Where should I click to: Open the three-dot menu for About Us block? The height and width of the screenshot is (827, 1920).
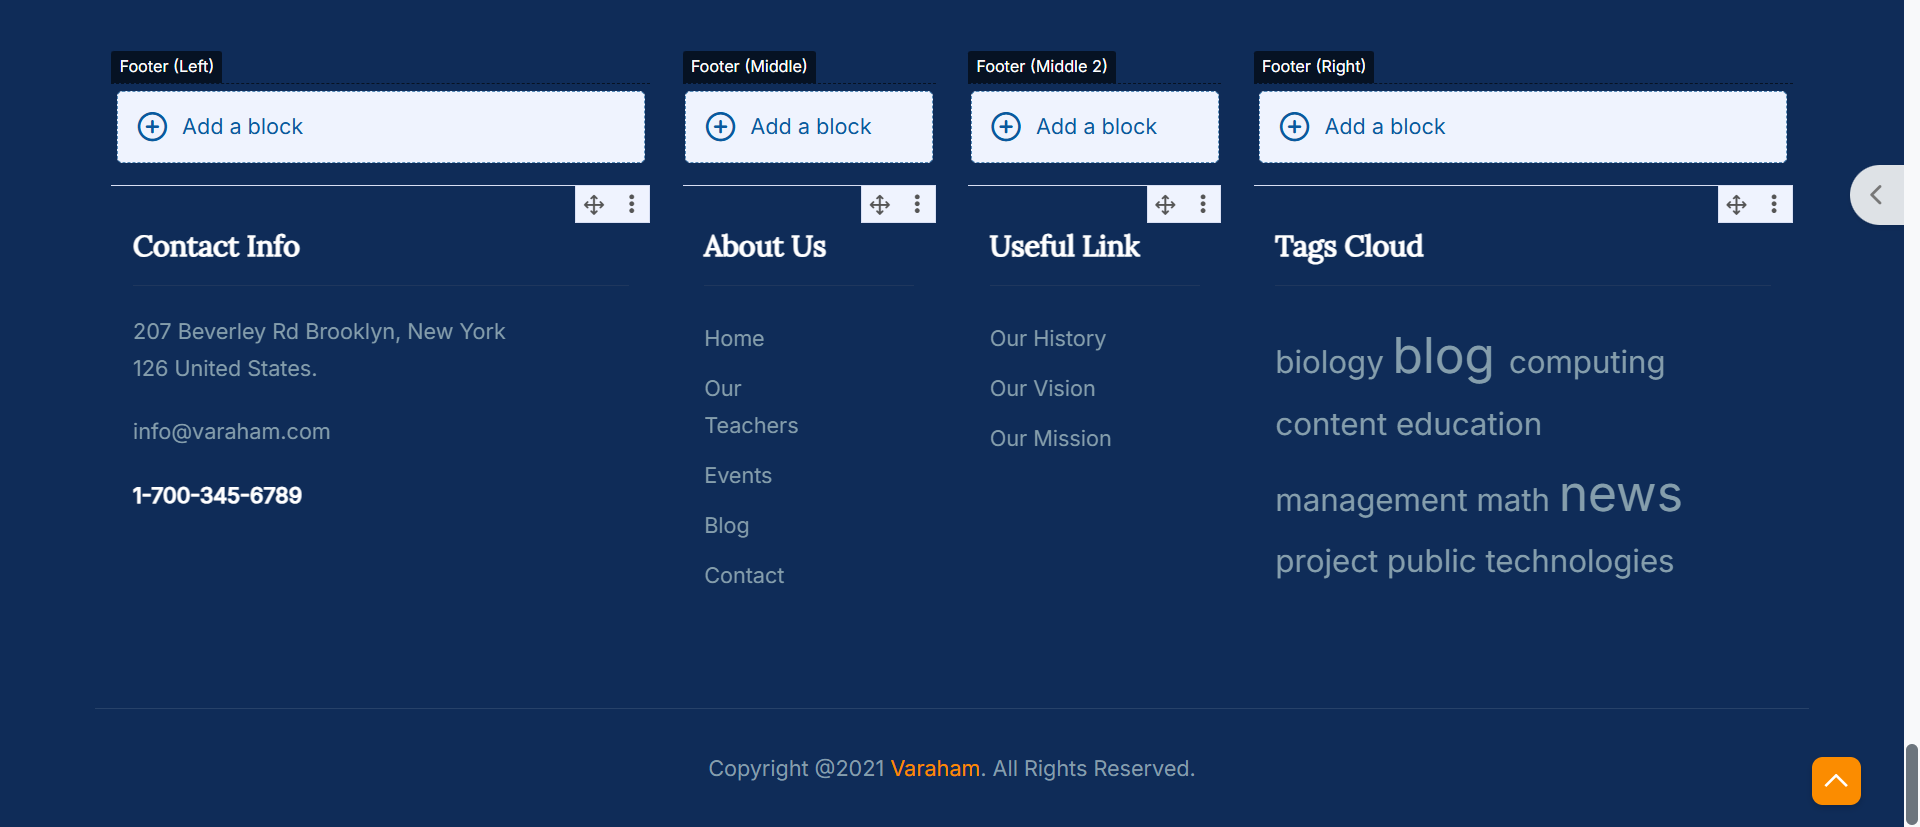(917, 205)
